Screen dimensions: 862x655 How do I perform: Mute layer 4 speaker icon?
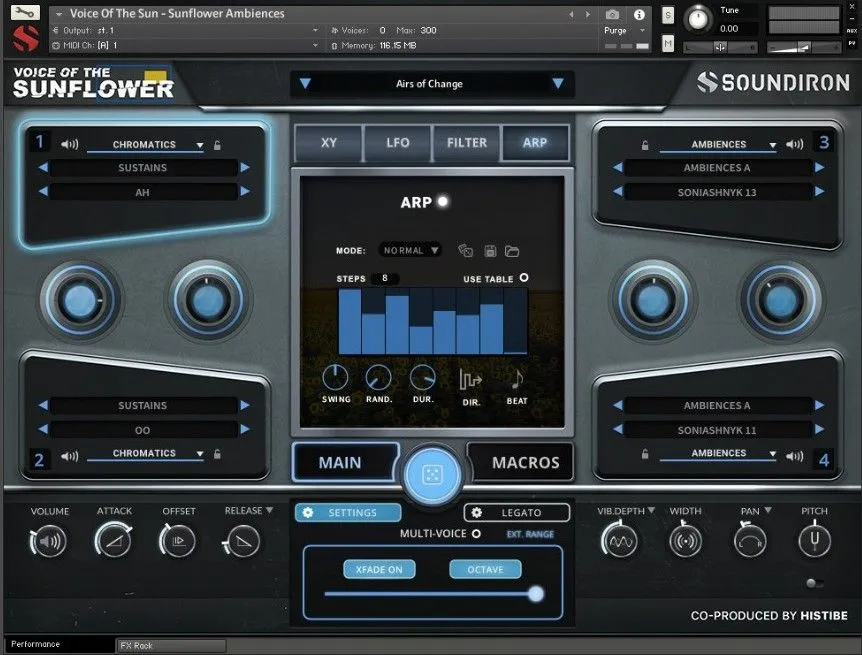tap(794, 456)
